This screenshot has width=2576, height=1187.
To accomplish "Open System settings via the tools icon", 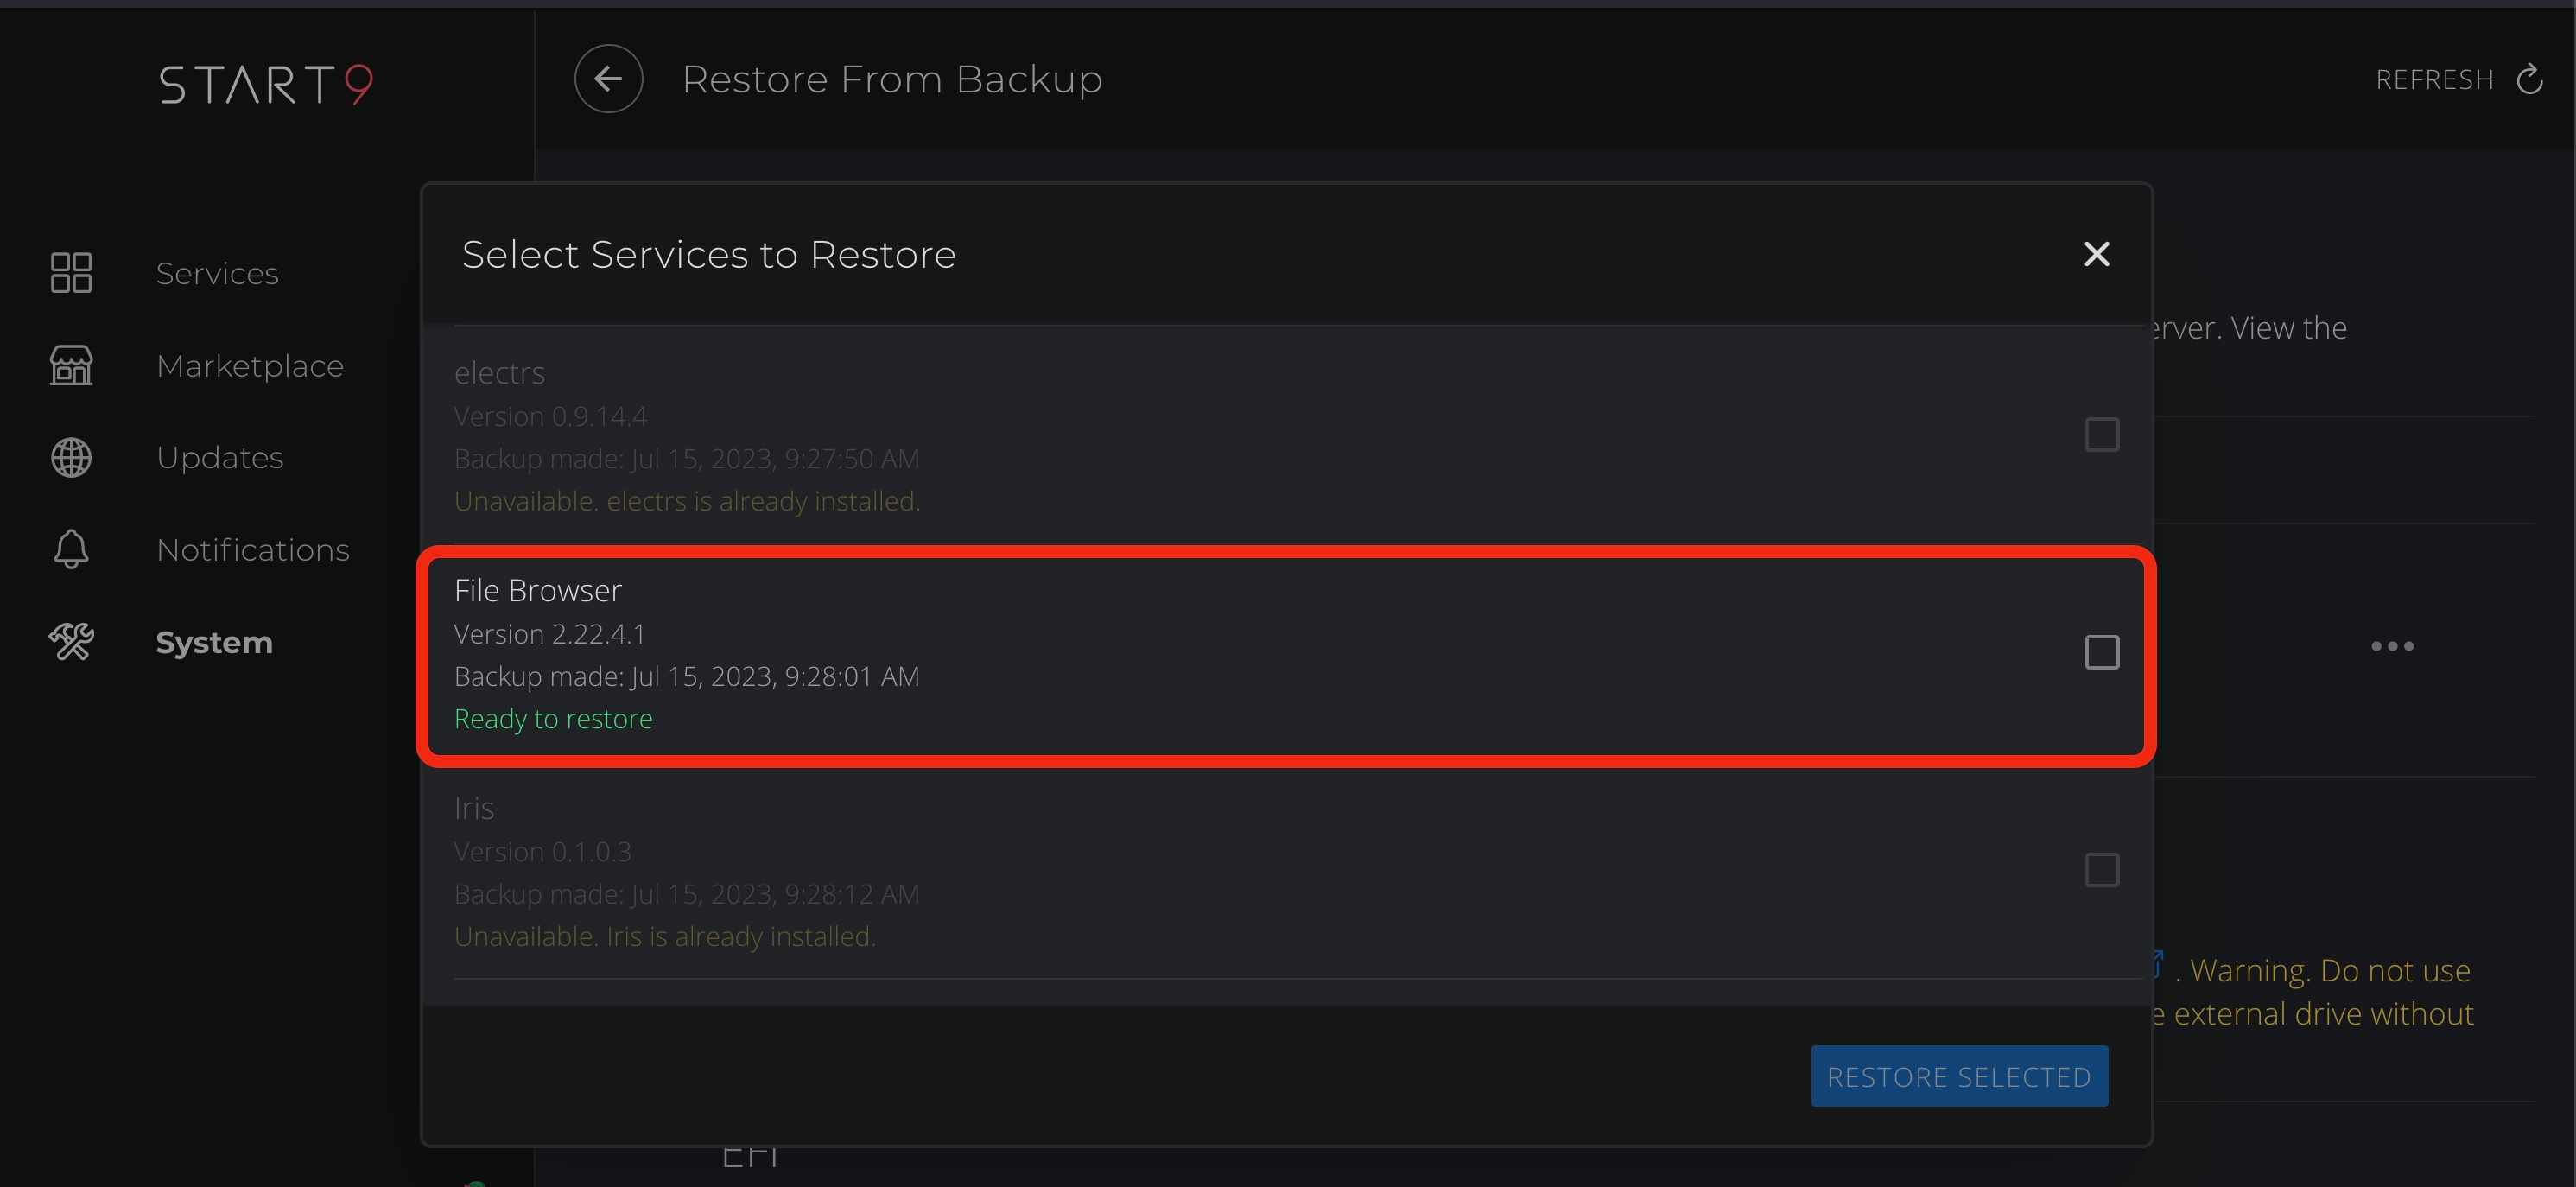I will [x=70, y=642].
